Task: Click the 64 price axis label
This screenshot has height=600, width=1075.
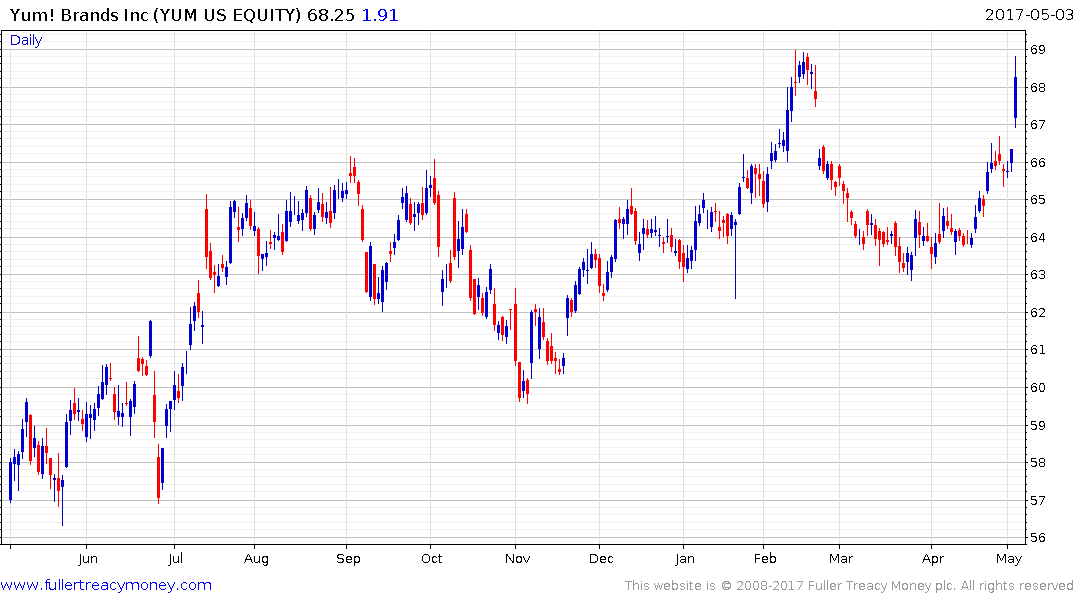Action: coord(1037,237)
